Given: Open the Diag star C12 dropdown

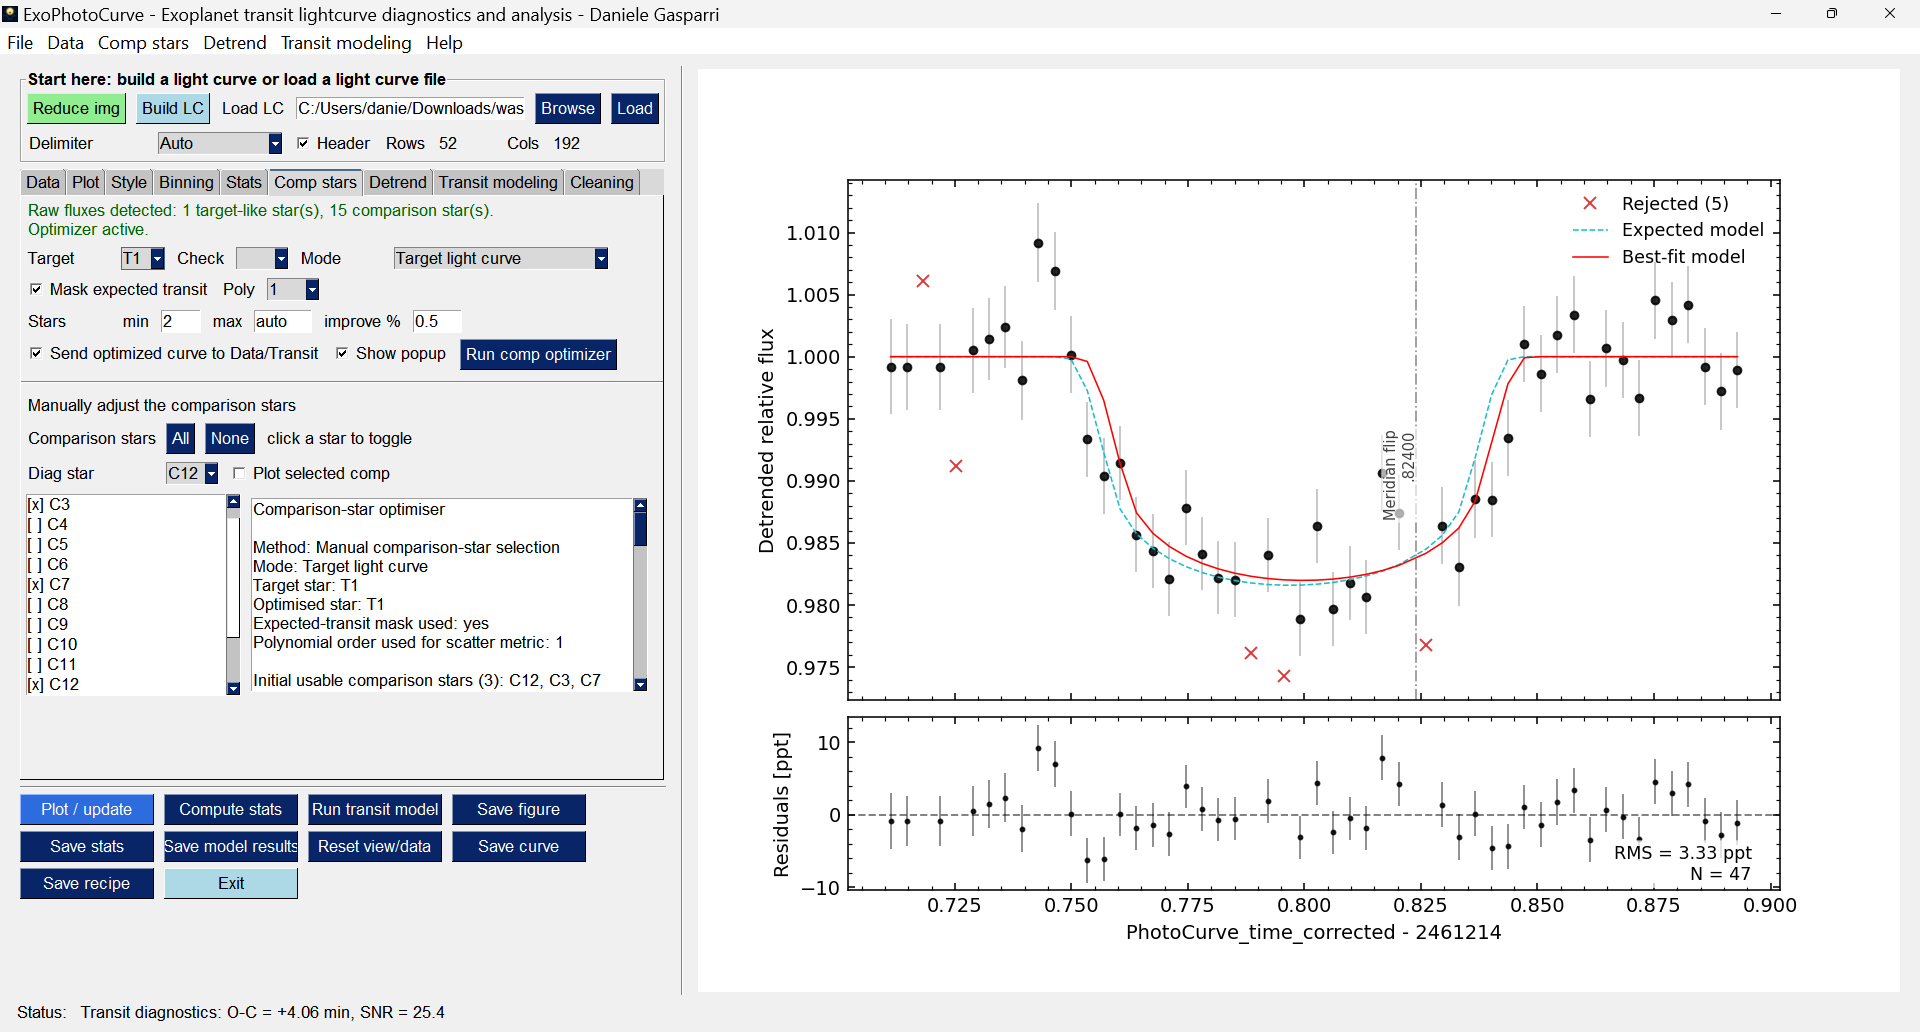Looking at the screenshot, I should (x=192, y=473).
